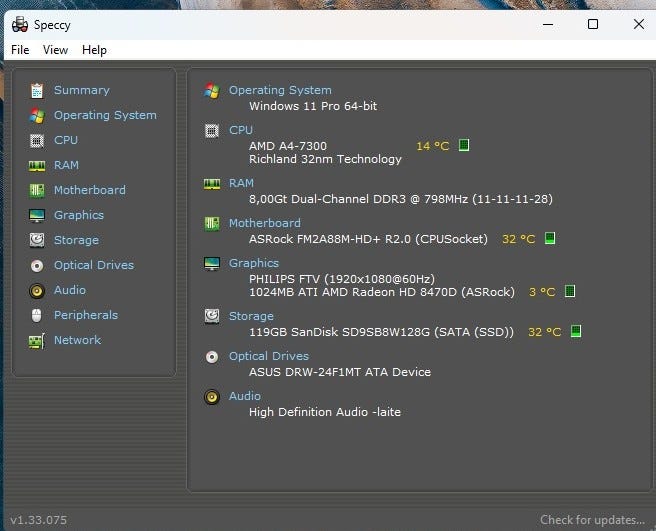Screen dimensions: 656x531
Task: Click Motherboard heading link in summary
Action: click(x=264, y=223)
